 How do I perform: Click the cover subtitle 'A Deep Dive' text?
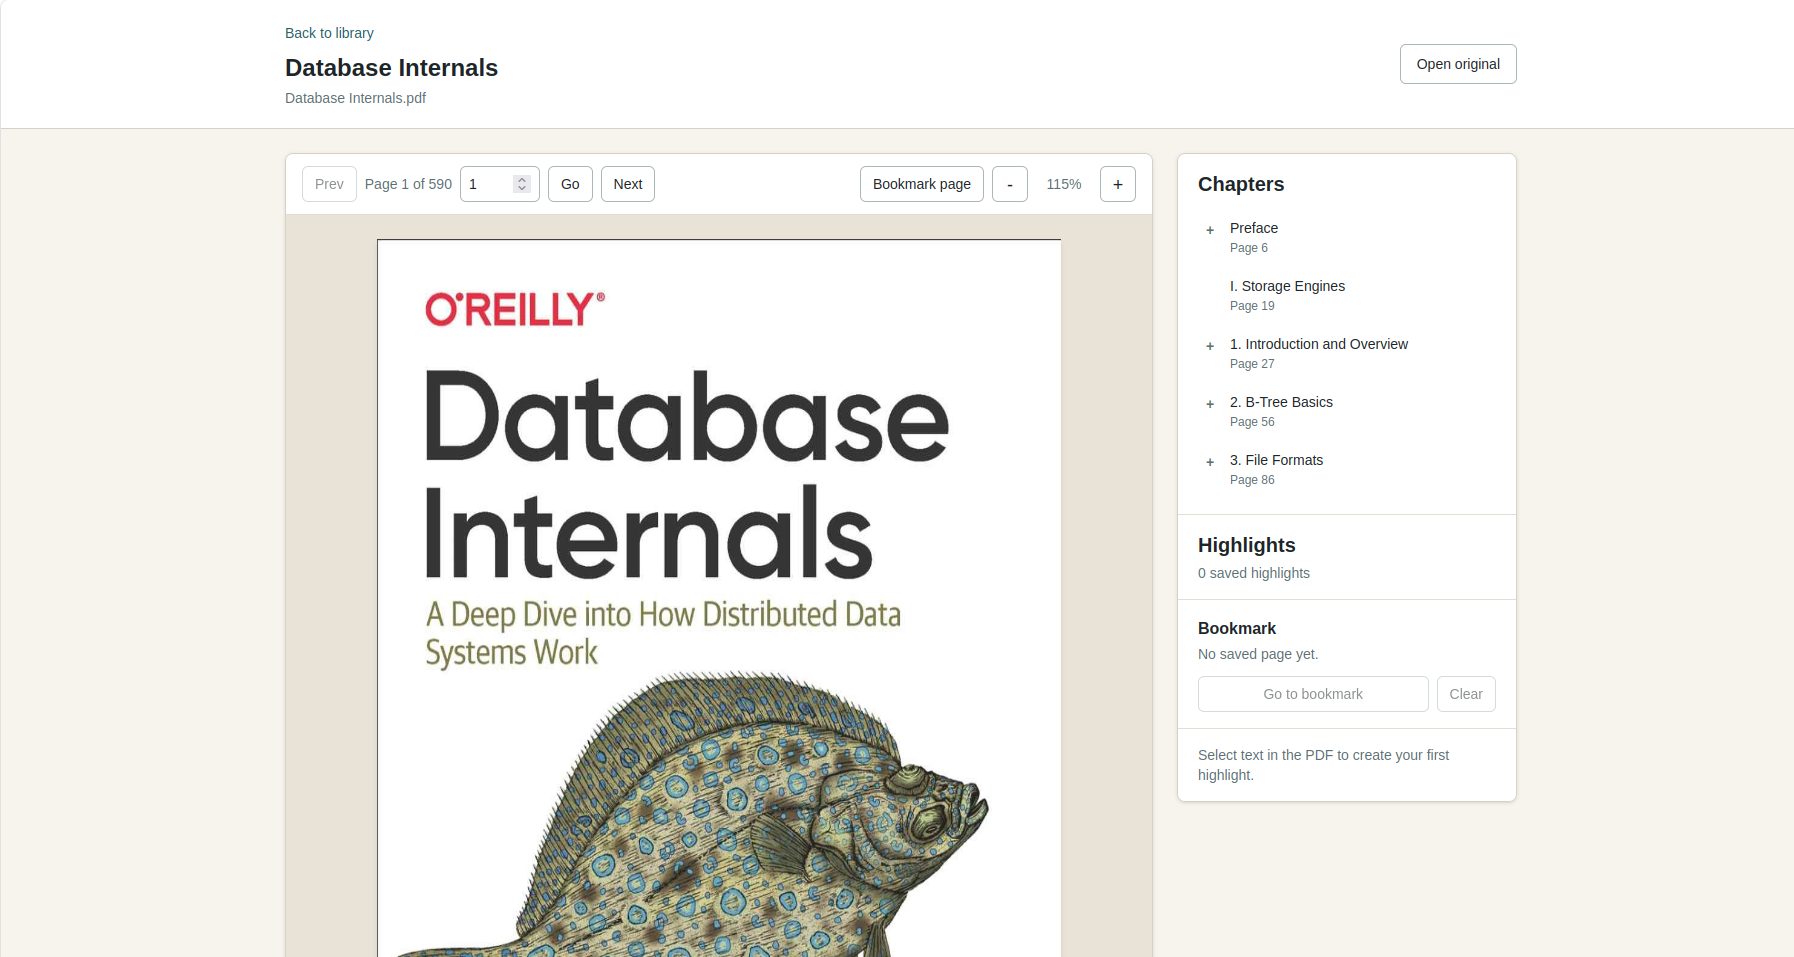pyautogui.click(x=663, y=633)
